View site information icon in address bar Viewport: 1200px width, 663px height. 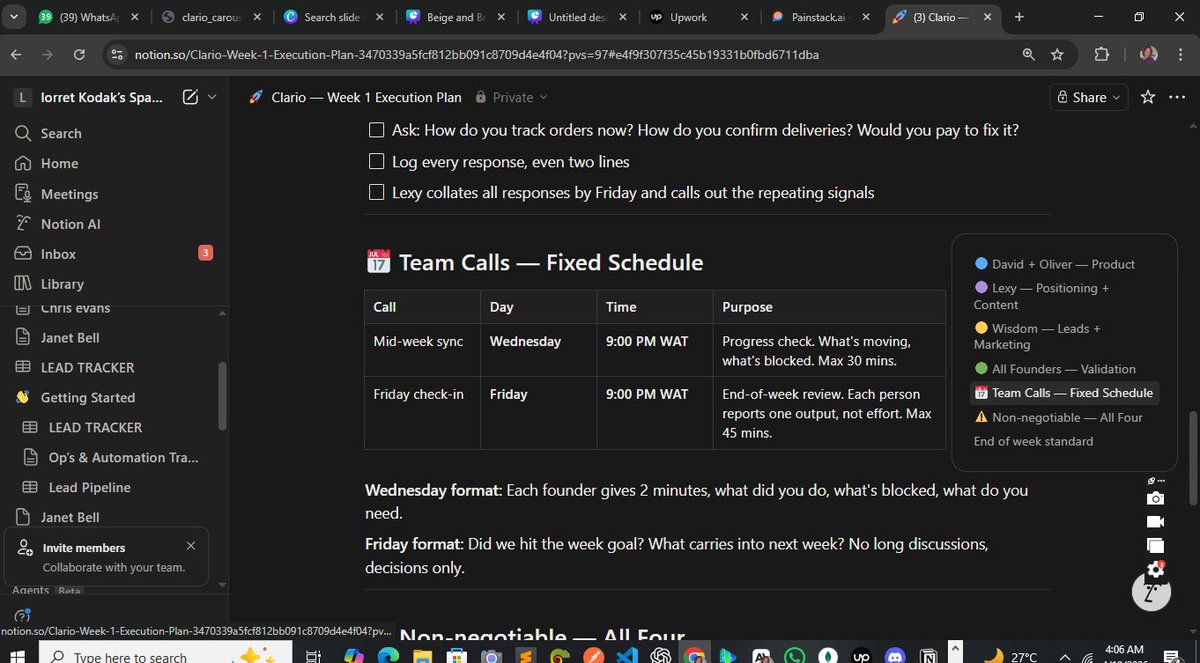click(x=118, y=55)
